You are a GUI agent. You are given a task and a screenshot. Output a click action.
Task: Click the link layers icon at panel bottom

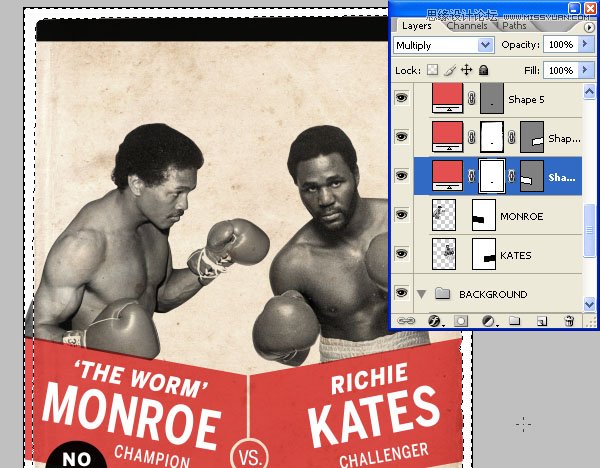pos(408,321)
